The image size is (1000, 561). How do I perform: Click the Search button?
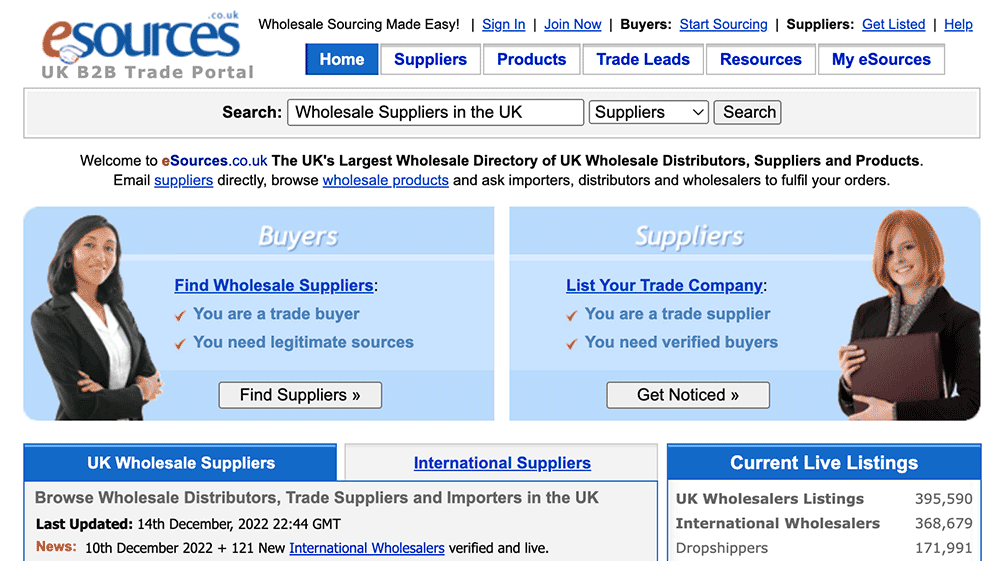748,112
